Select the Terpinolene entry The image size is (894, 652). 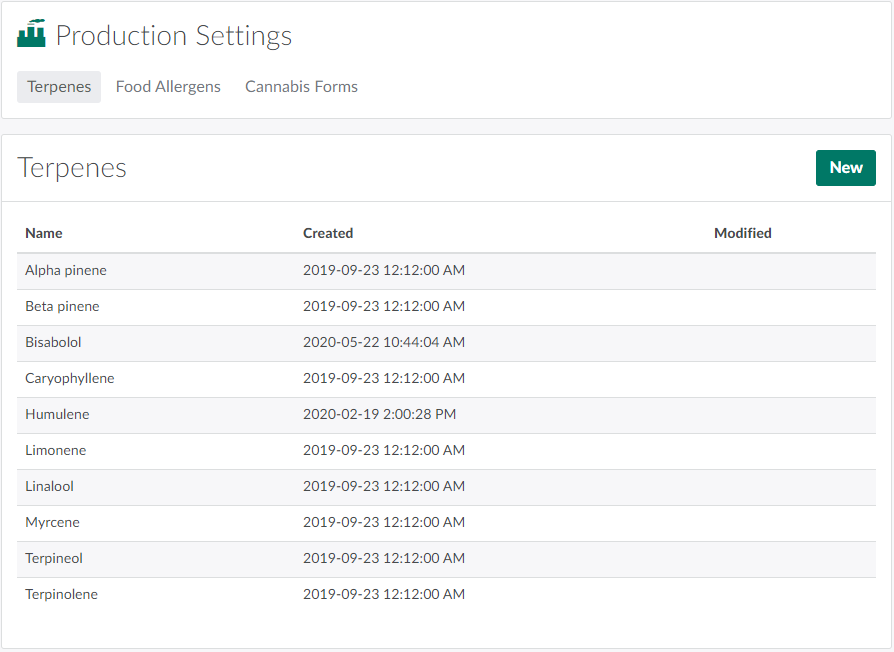[61, 594]
